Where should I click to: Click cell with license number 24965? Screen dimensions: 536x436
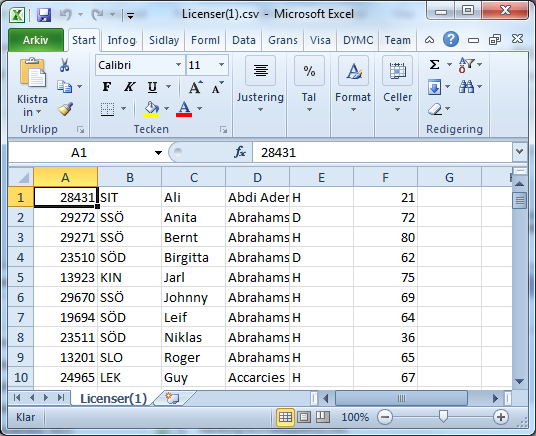click(66, 378)
